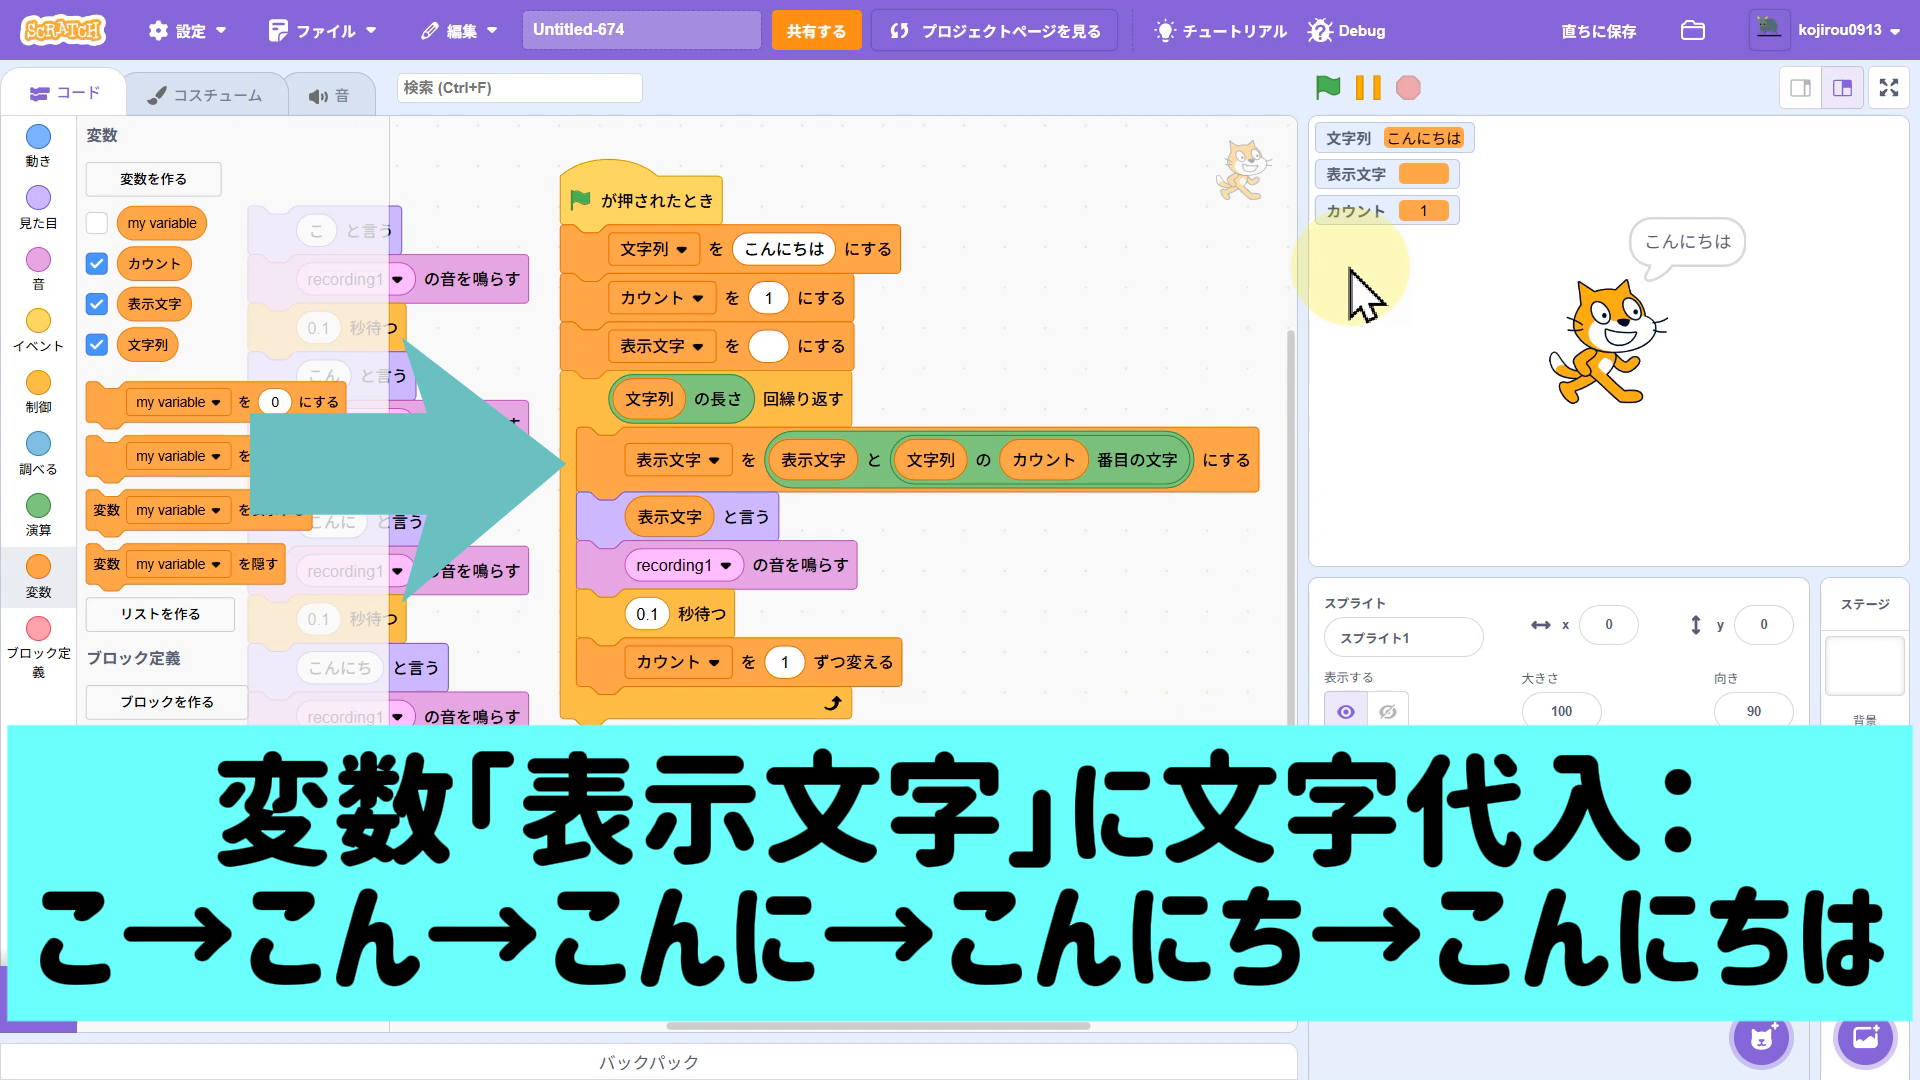Screen dimensions: 1920x1080
Task: Select the 演算 green category circle
Action: tap(38, 506)
